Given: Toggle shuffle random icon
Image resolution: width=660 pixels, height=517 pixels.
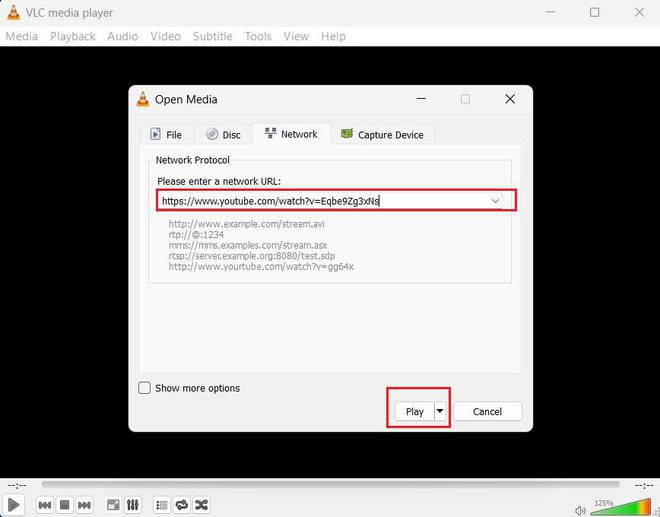Looking at the screenshot, I should (x=202, y=505).
